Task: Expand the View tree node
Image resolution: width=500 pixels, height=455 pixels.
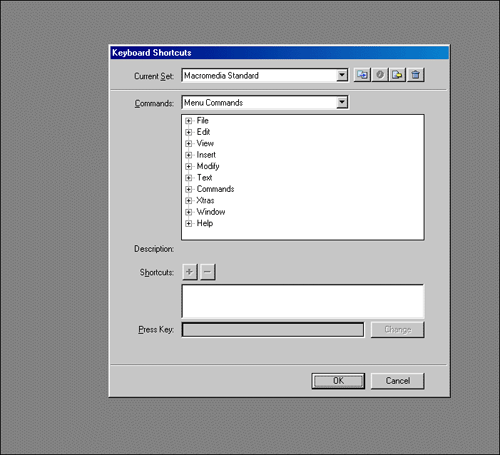Action: (189, 144)
